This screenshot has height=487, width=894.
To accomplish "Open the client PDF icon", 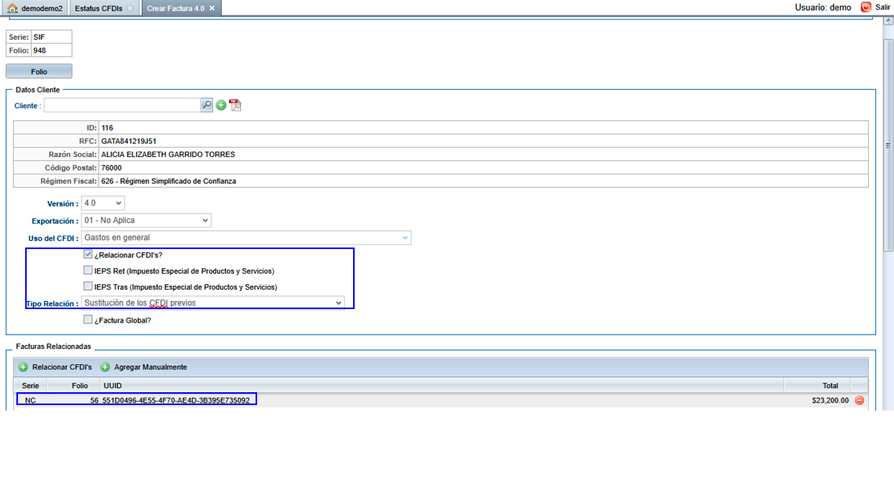I will pos(235,105).
